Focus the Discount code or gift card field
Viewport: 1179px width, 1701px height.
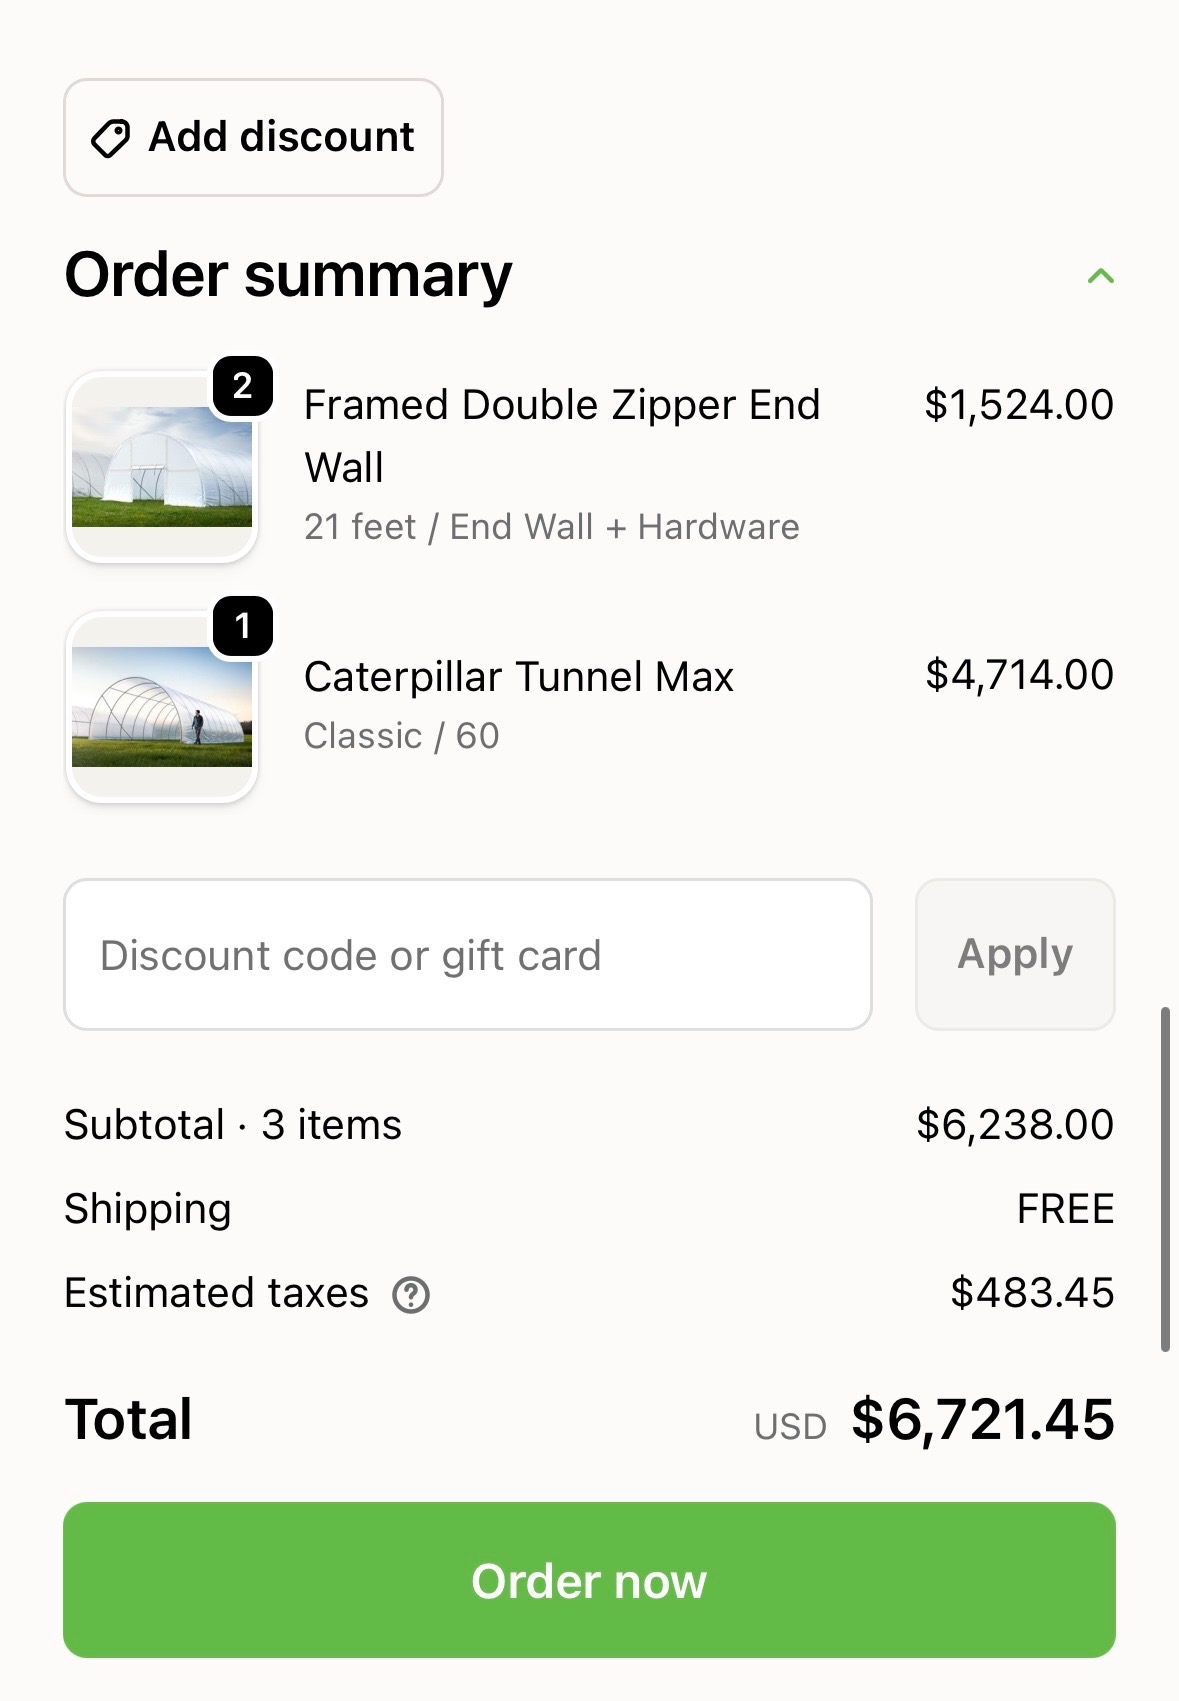coord(468,955)
